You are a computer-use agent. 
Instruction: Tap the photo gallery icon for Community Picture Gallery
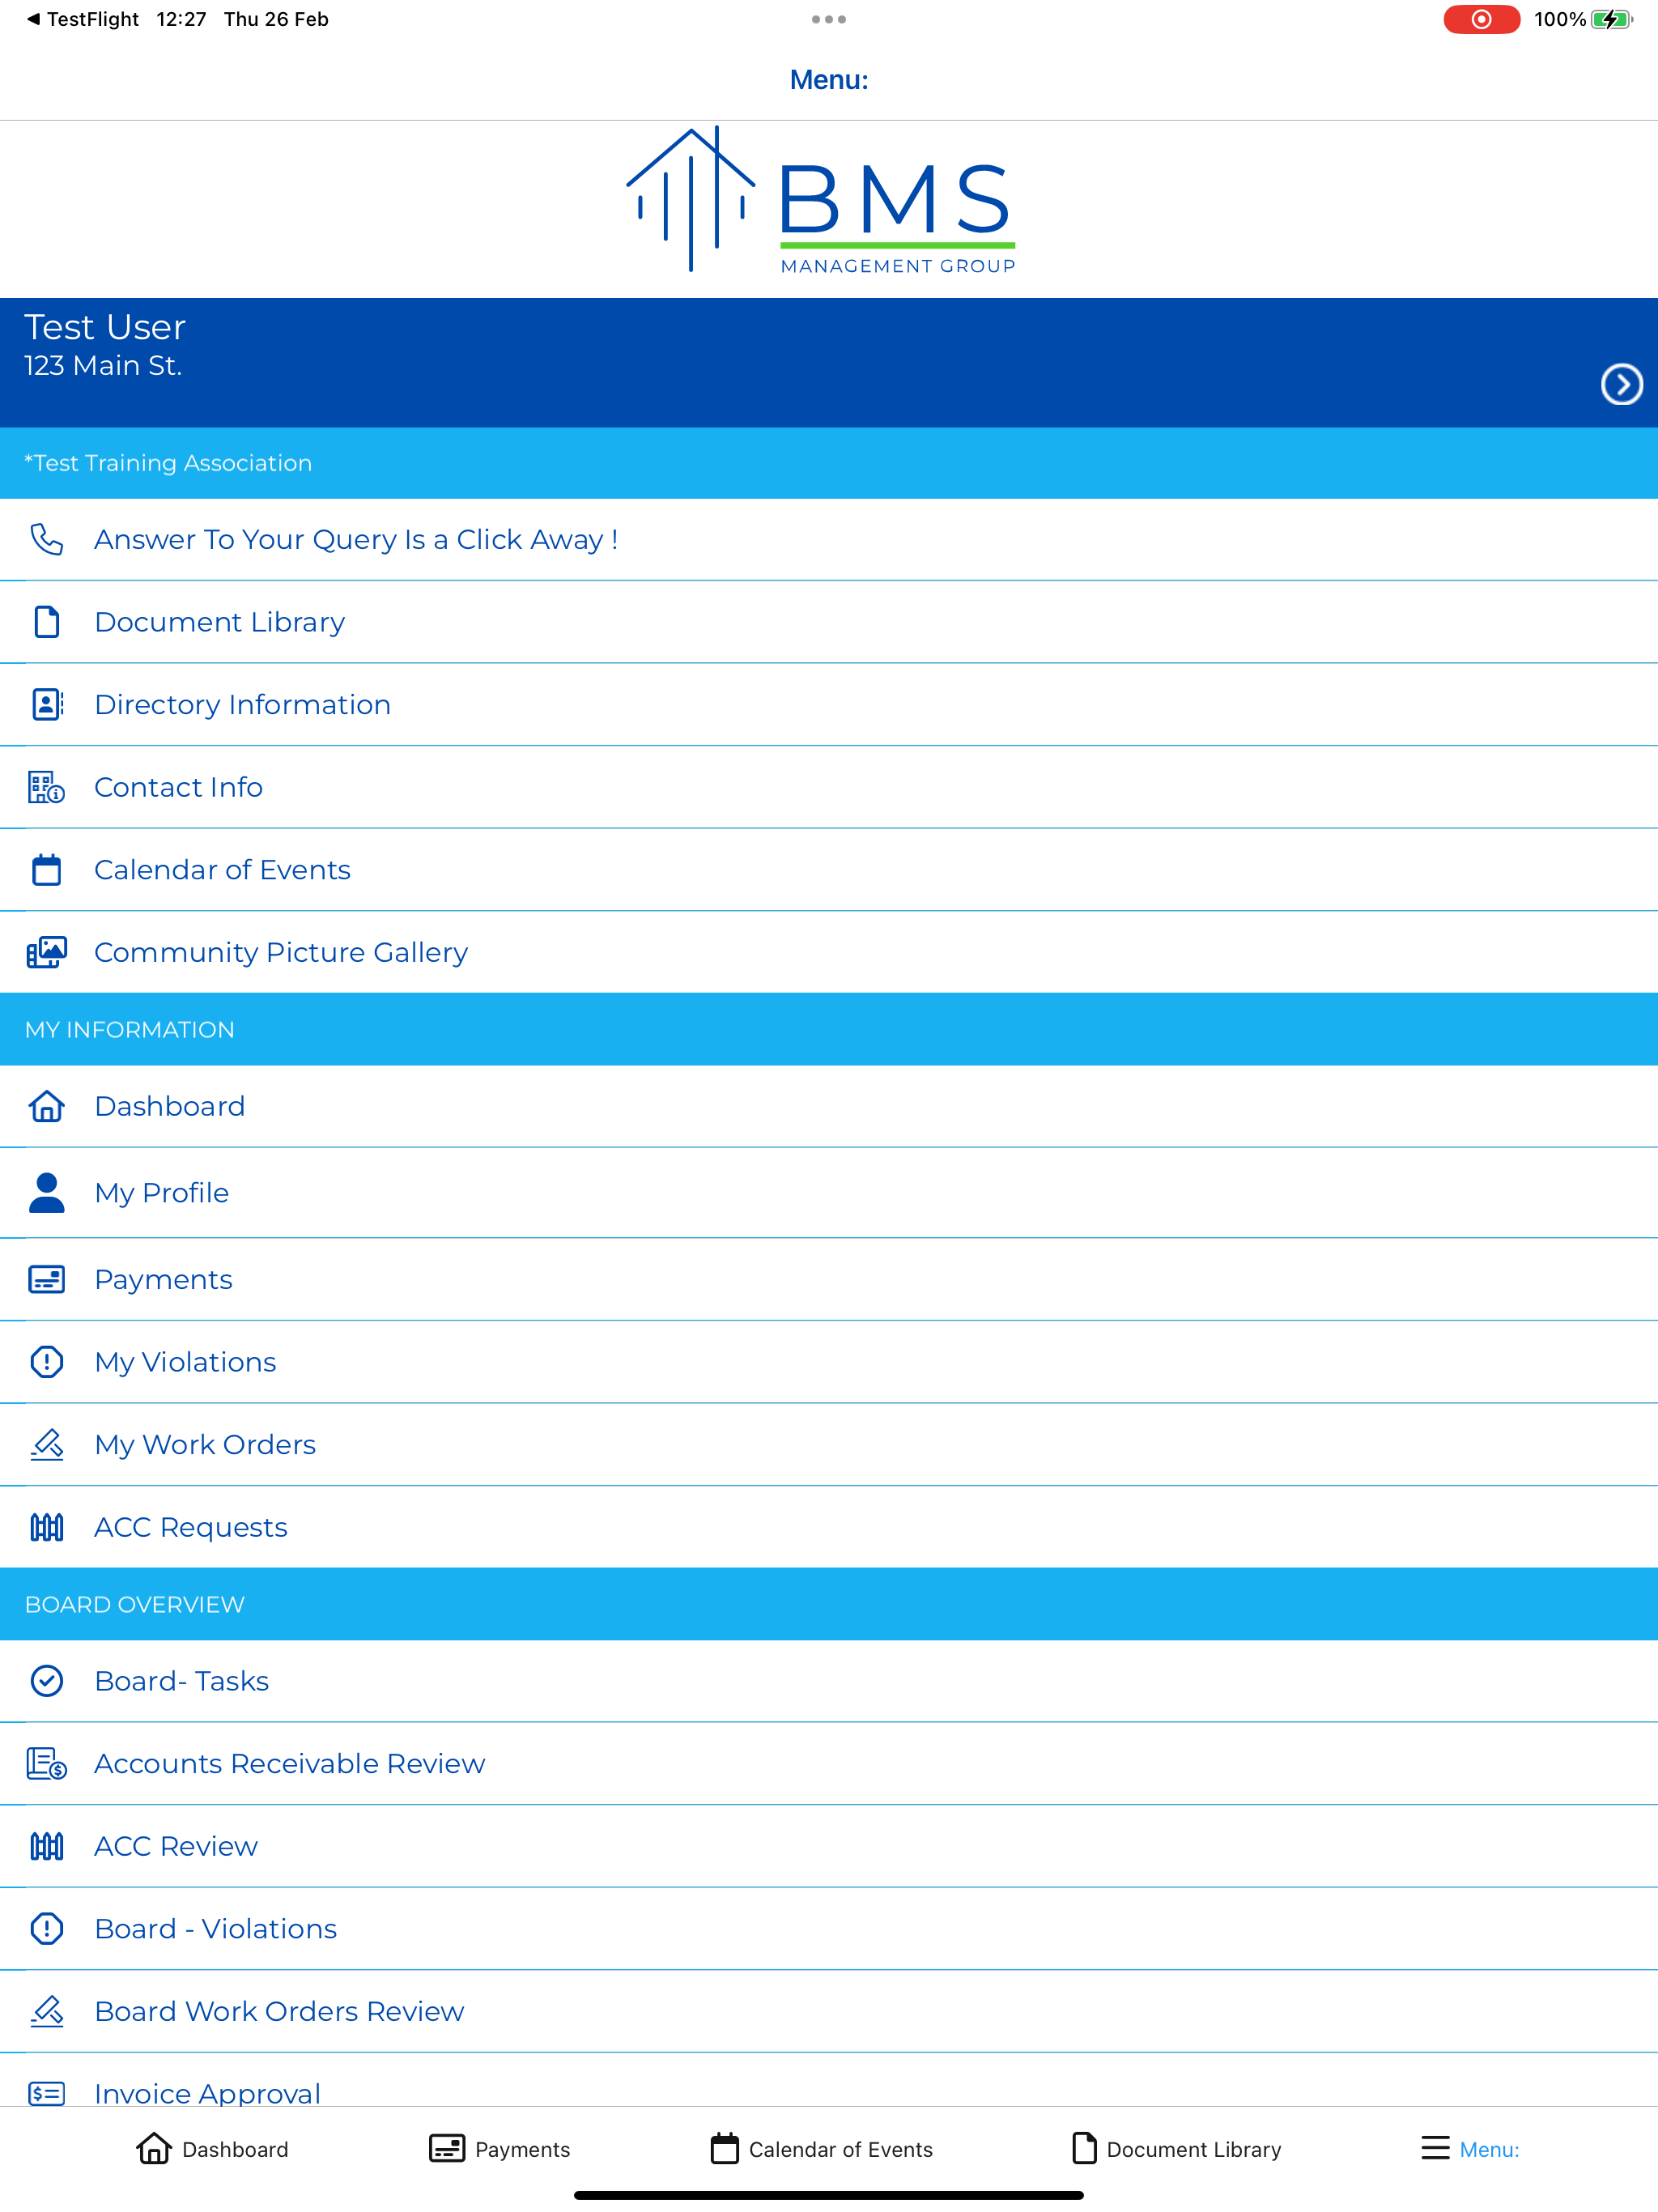[46, 952]
